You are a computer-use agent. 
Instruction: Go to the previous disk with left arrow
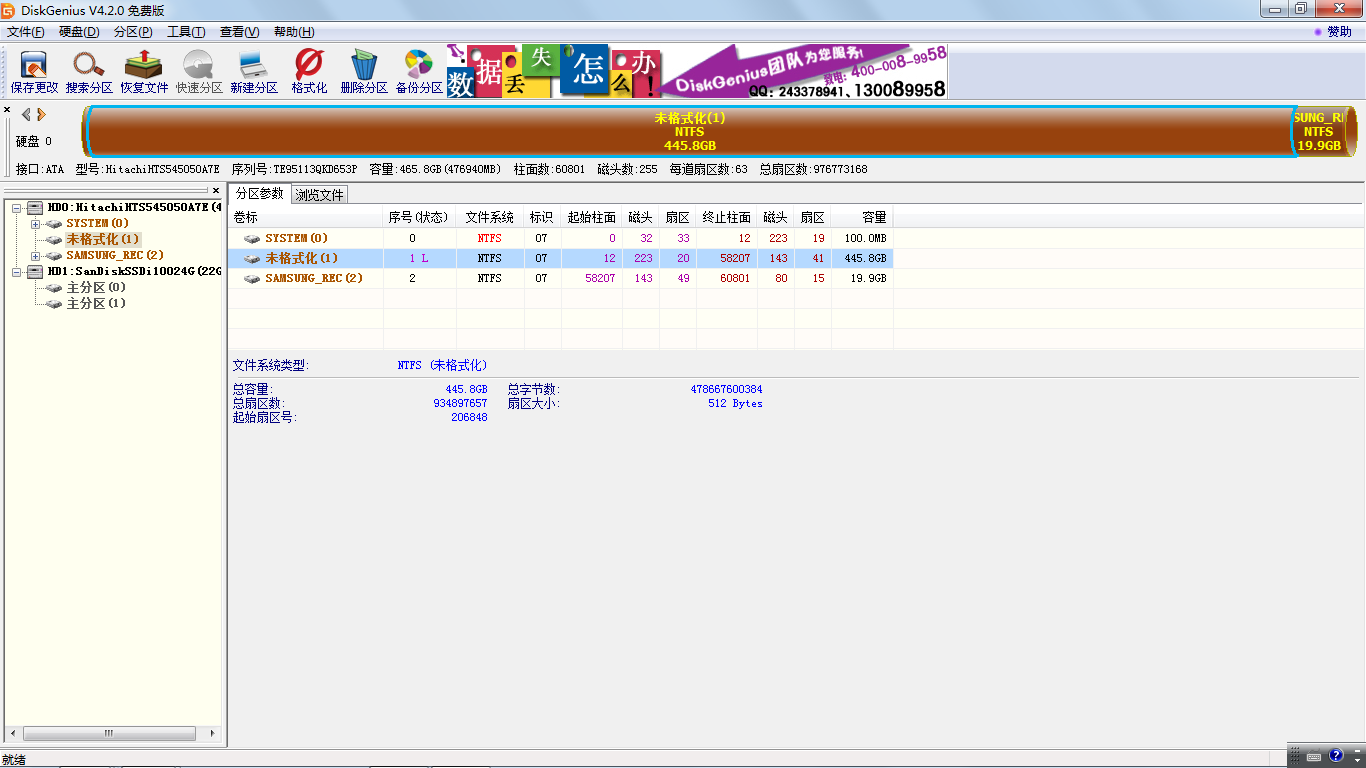pyautogui.click(x=26, y=115)
